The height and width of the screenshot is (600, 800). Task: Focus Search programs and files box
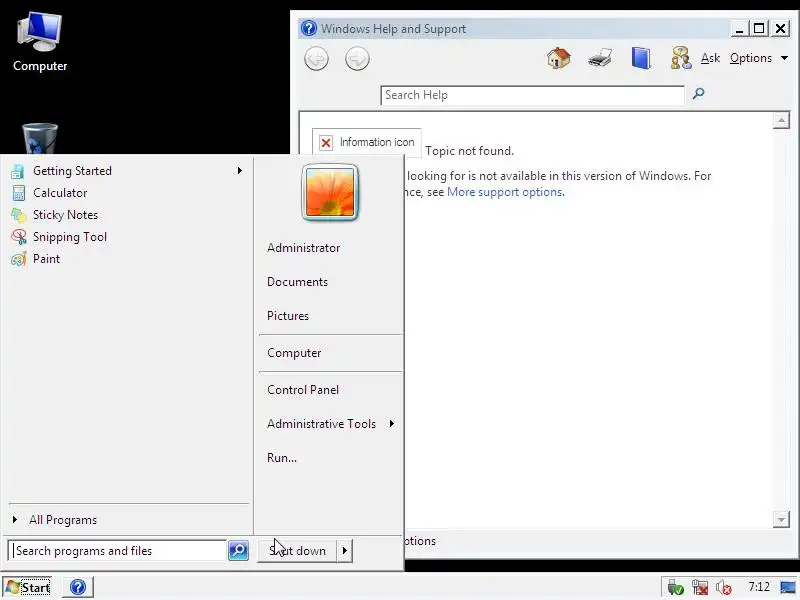(x=117, y=551)
